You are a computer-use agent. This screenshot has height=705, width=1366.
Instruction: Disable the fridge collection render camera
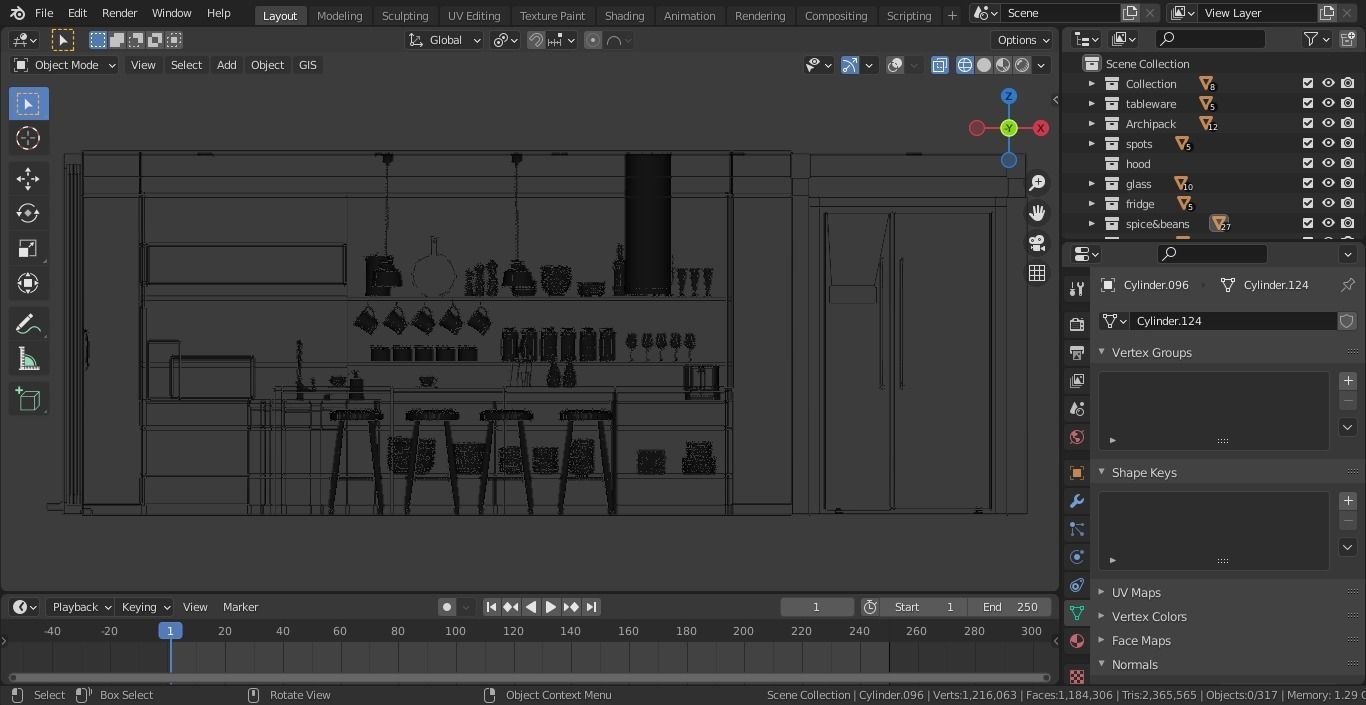pyautogui.click(x=1348, y=204)
